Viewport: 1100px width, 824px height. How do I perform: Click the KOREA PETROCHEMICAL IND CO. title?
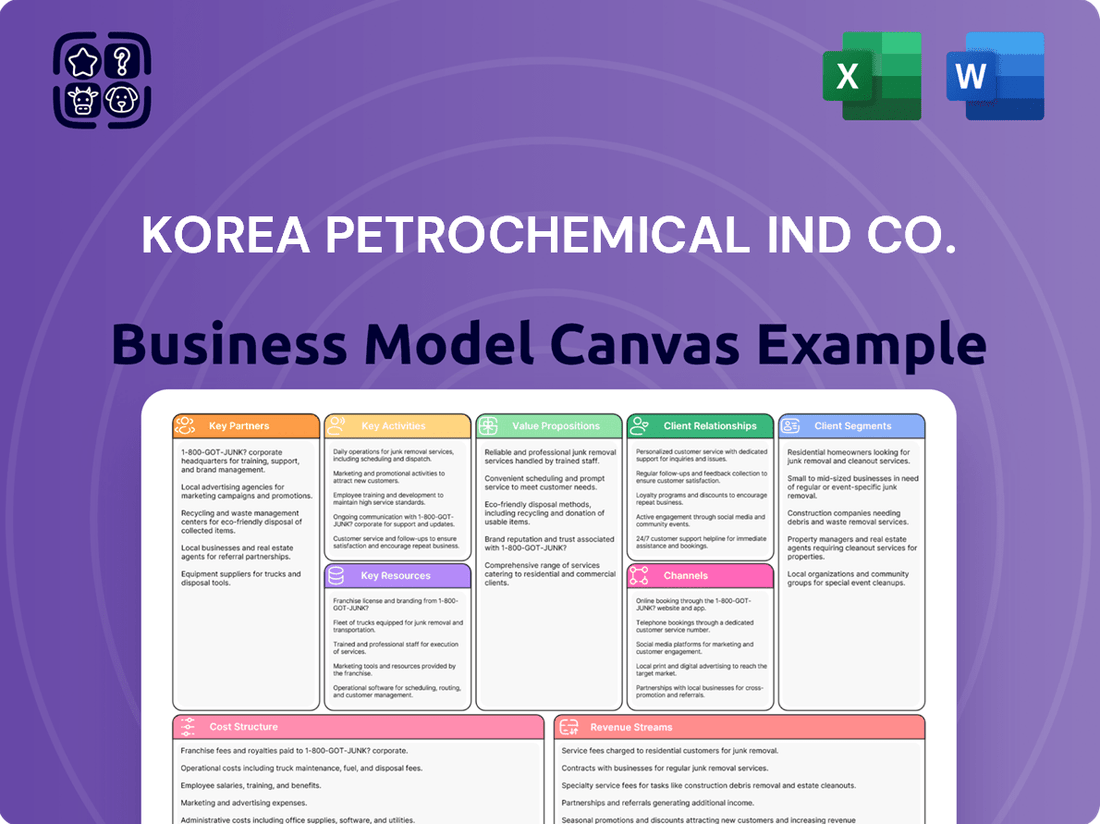(x=549, y=234)
